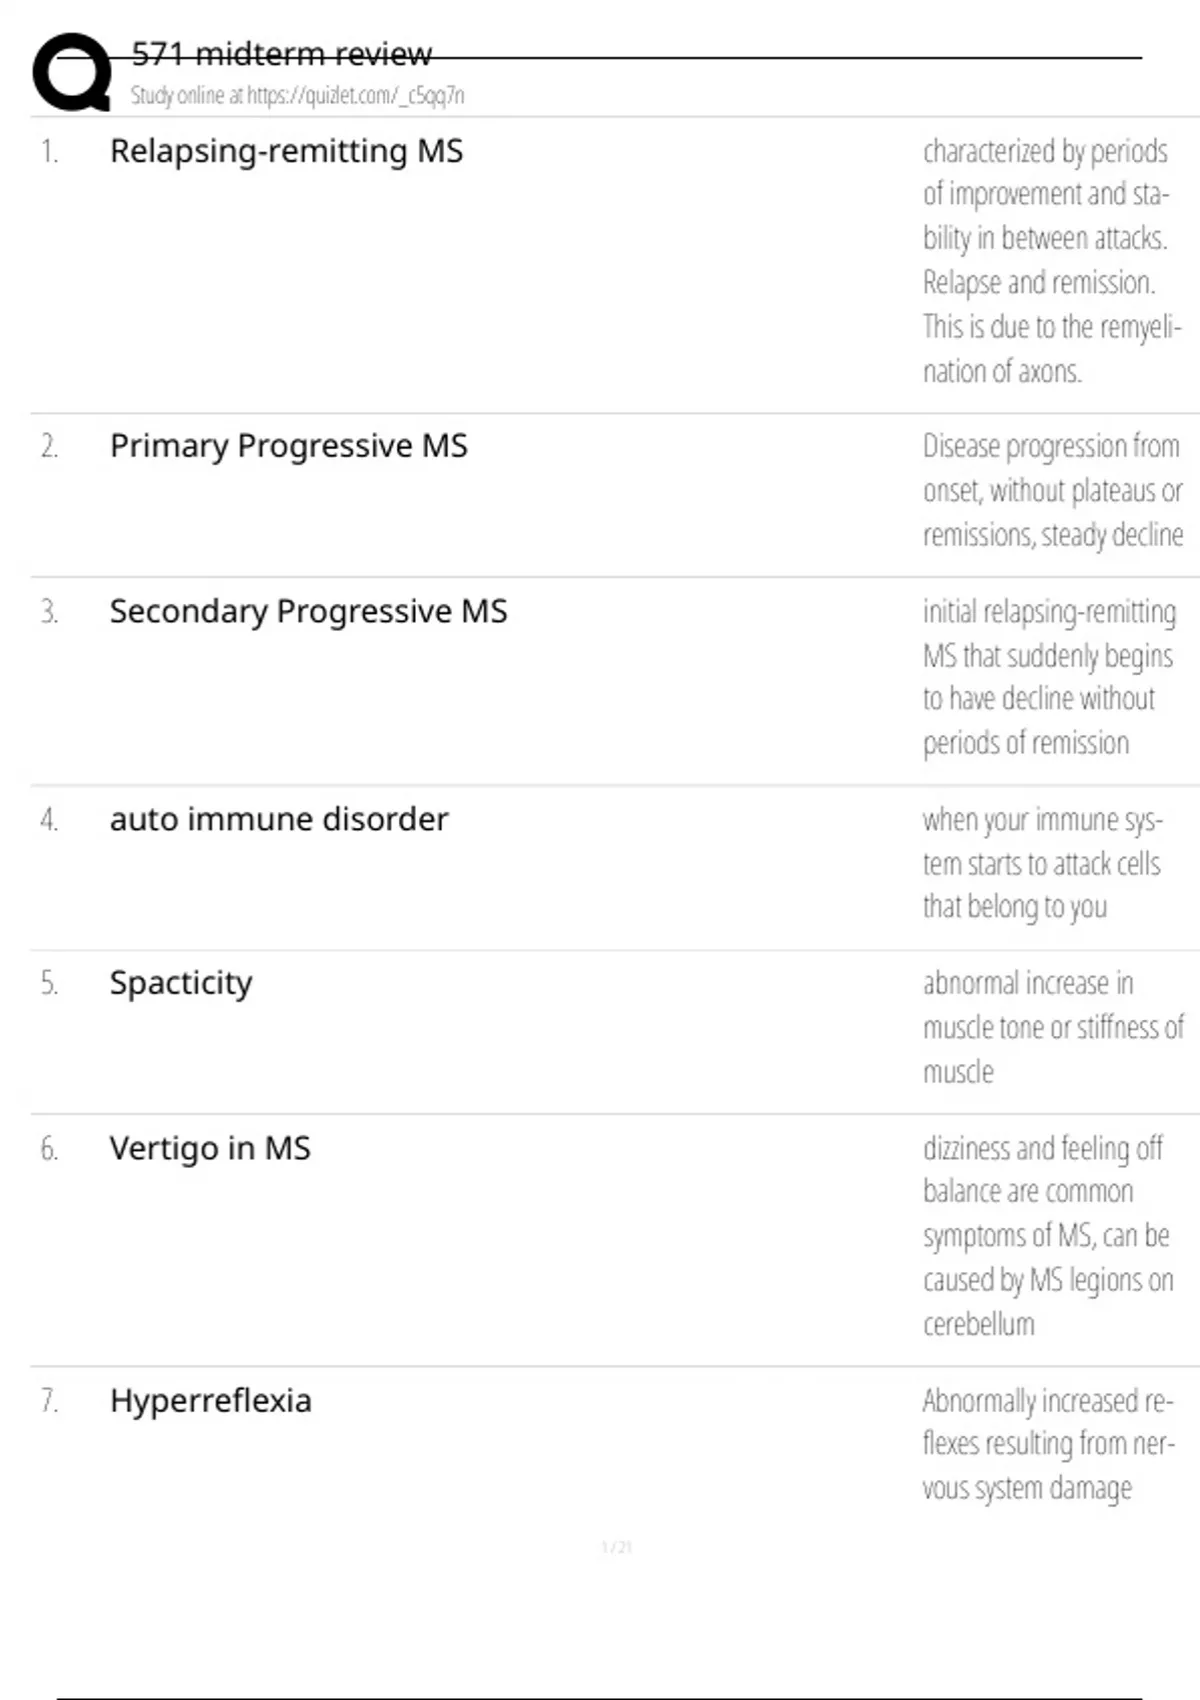Open the quizlet.com study link
This screenshot has height=1700, width=1200.
pyautogui.click(x=297, y=96)
